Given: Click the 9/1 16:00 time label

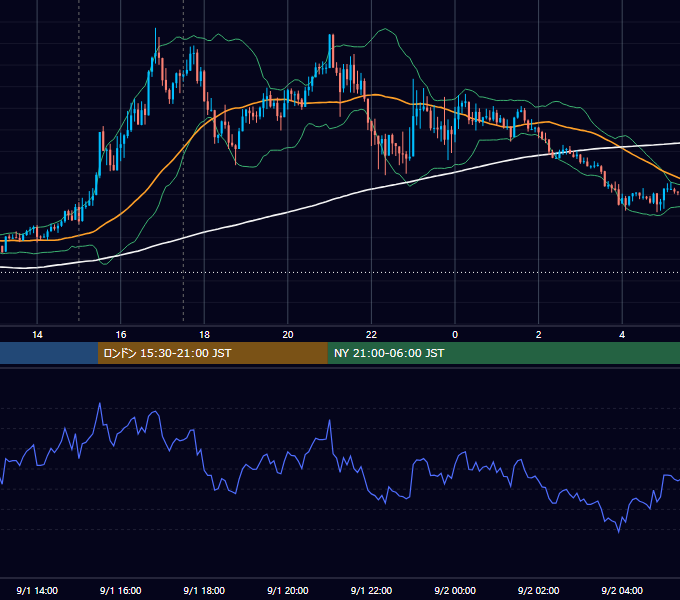Looking at the screenshot, I should pyautogui.click(x=121, y=590).
